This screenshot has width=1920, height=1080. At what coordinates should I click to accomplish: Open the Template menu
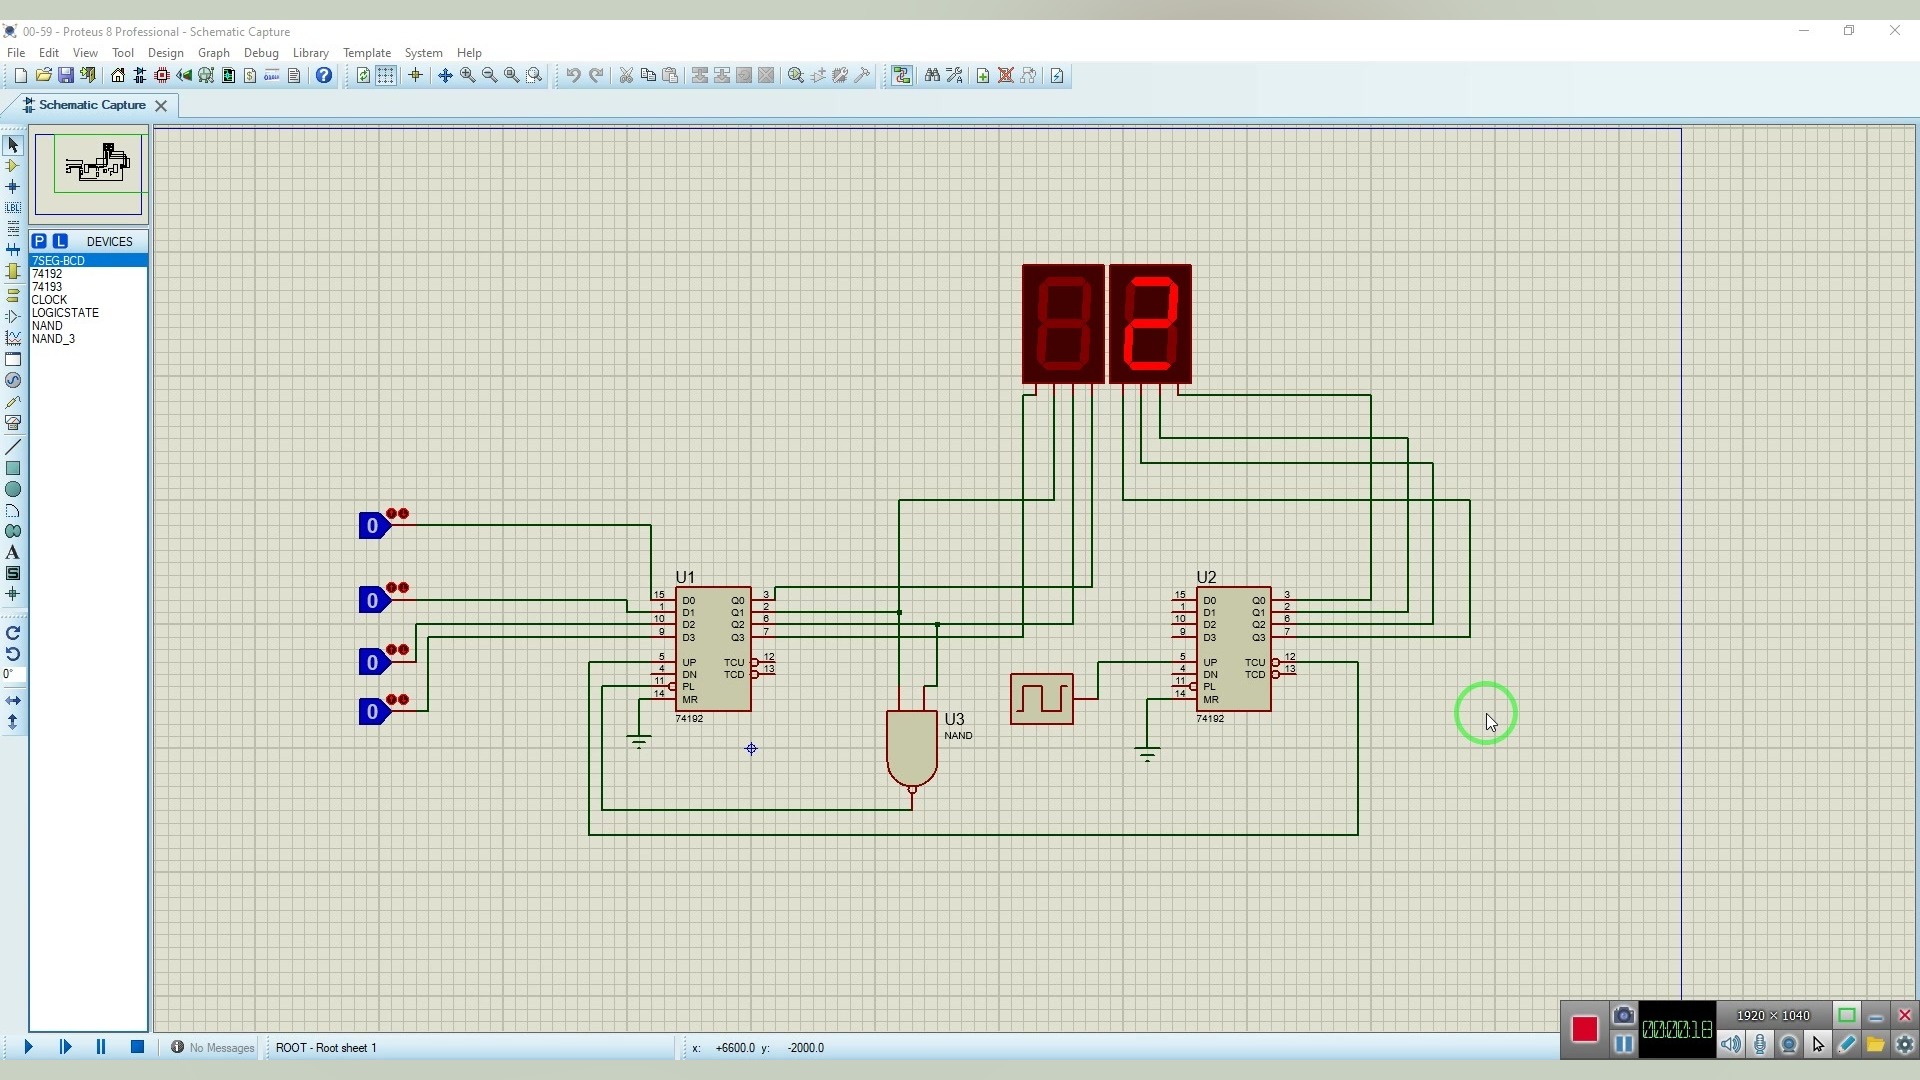(366, 53)
